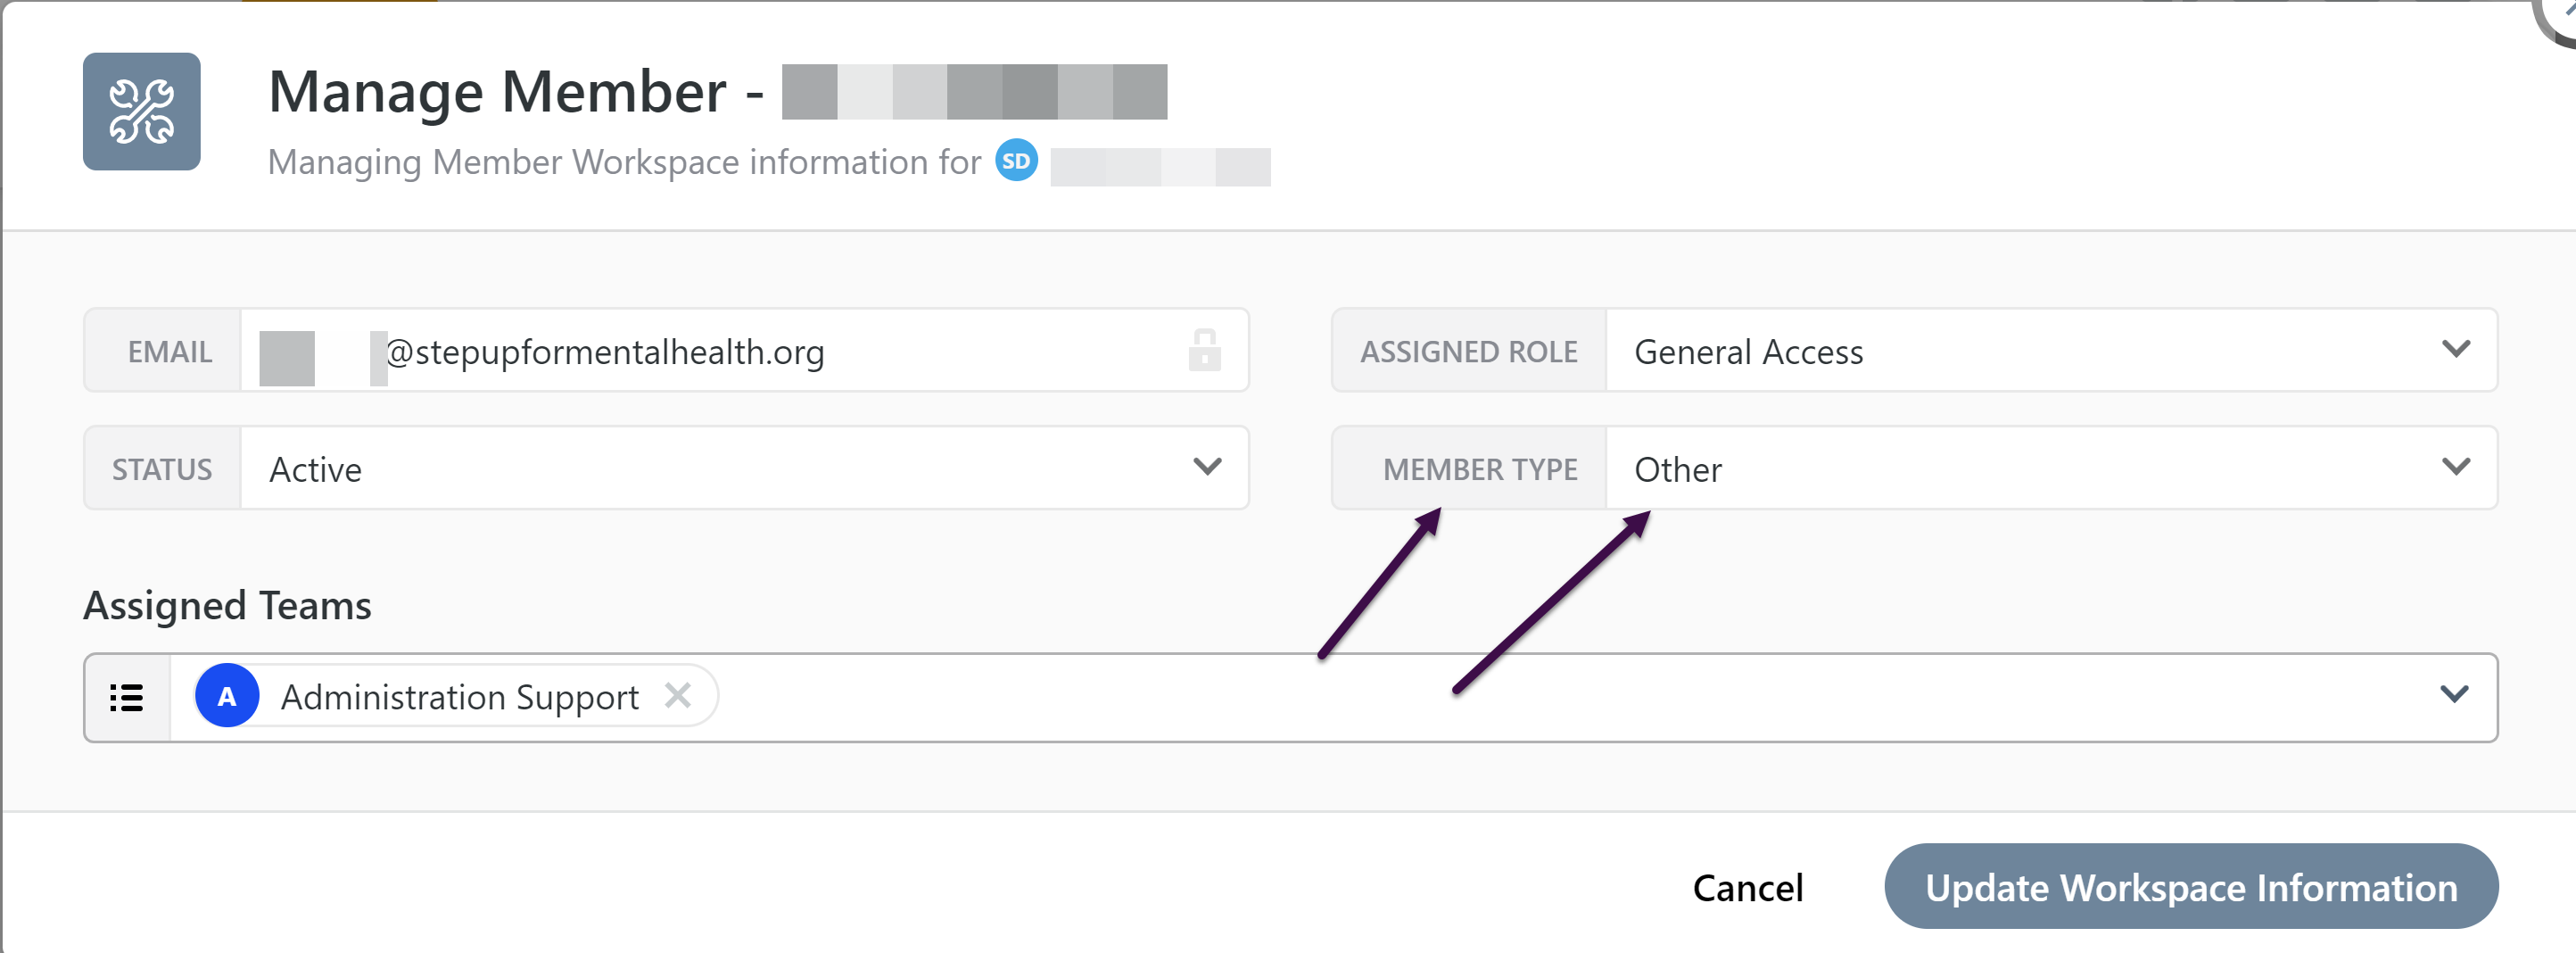Click the blue A team avatar

point(227,695)
